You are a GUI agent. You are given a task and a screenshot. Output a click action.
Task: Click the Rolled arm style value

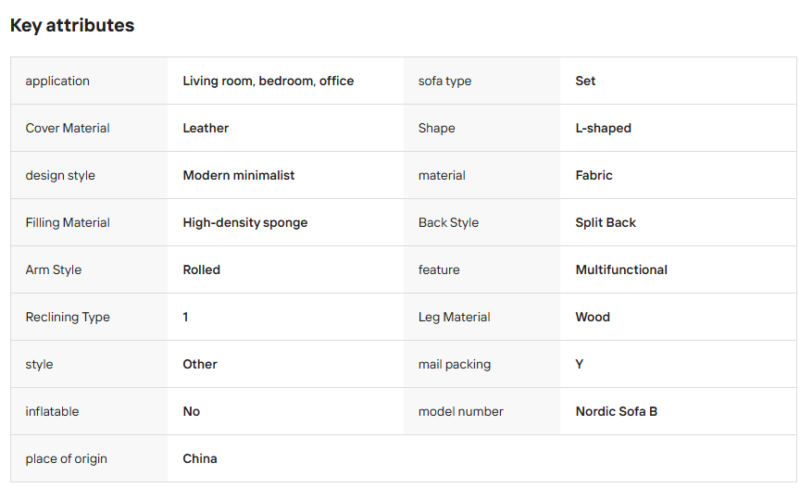[x=202, y=270]
